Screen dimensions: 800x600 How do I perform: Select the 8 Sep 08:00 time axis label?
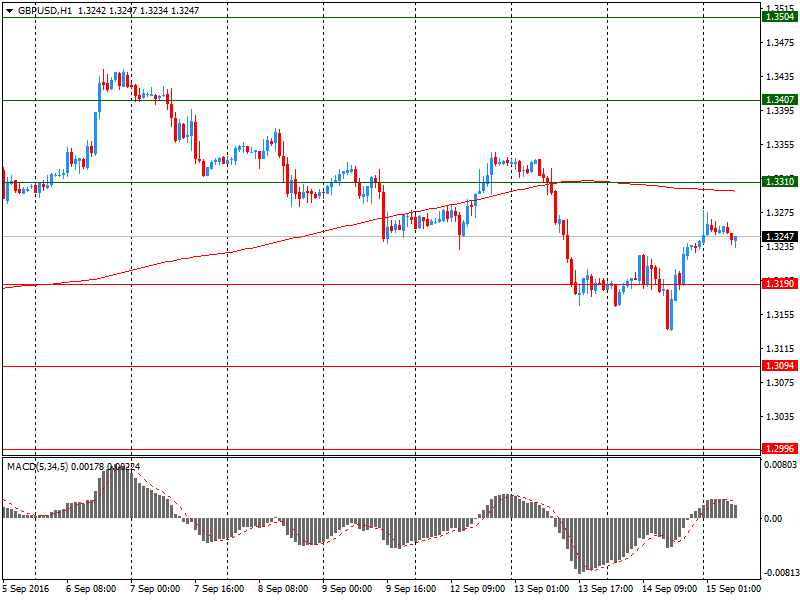[283, 589]
